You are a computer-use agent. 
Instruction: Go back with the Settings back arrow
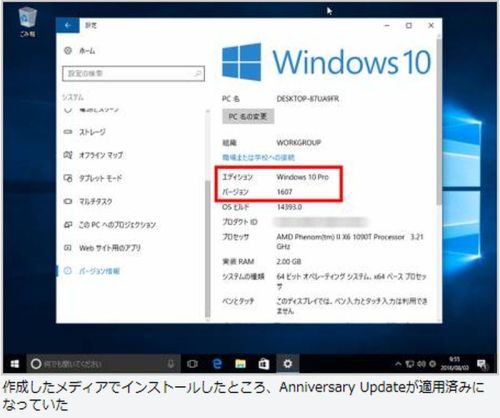click(68, 25)
